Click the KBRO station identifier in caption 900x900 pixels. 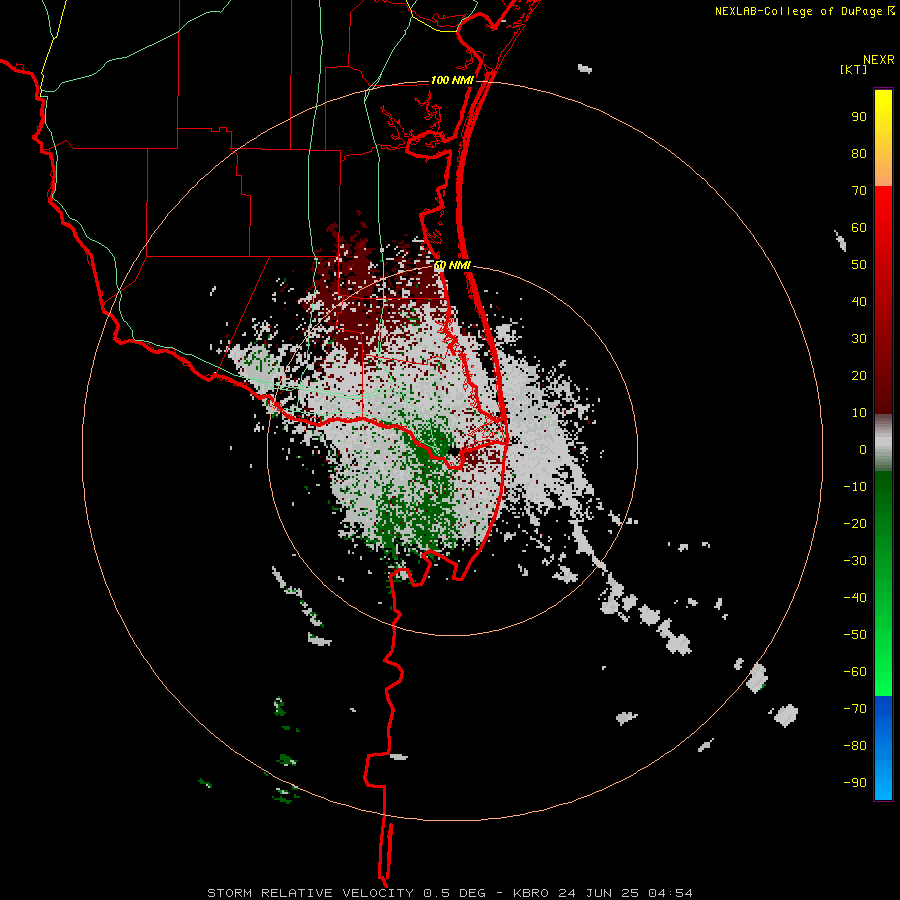[531, 893]
